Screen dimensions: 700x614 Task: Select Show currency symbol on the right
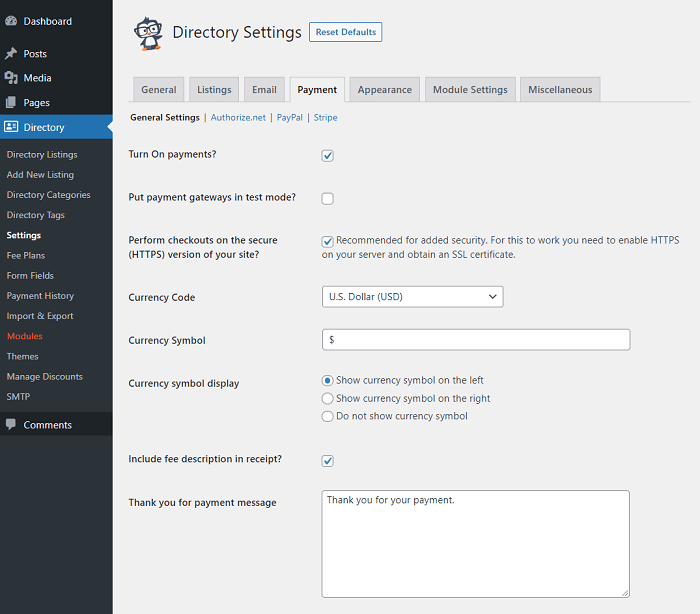327,398
